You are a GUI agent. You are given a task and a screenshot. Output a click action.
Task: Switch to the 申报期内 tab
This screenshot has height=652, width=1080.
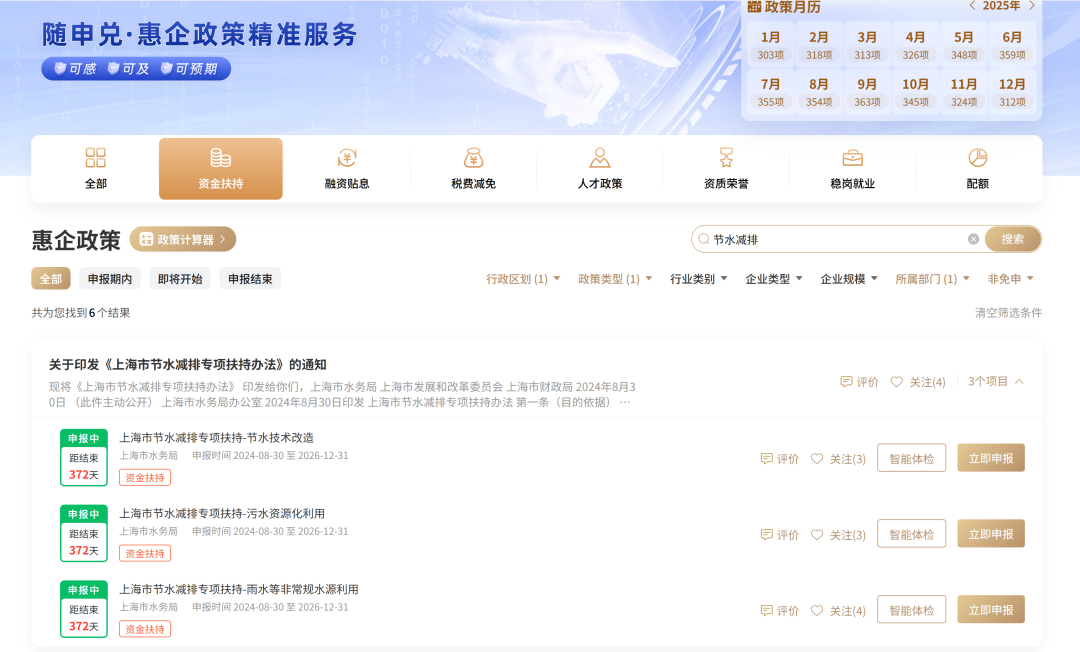point(110,279)
